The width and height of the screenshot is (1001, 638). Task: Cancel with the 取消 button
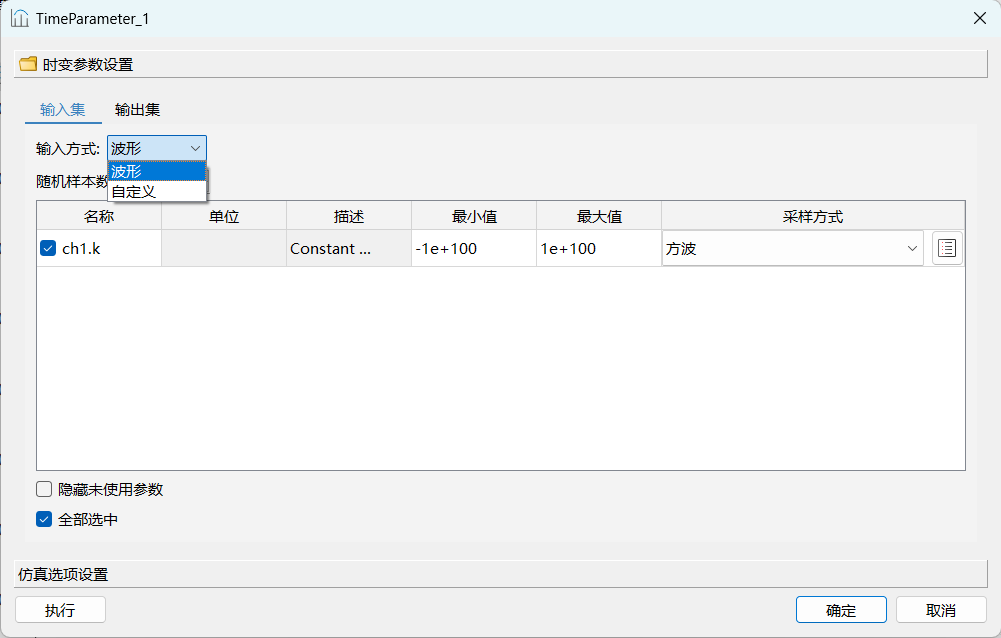[941, 610]
